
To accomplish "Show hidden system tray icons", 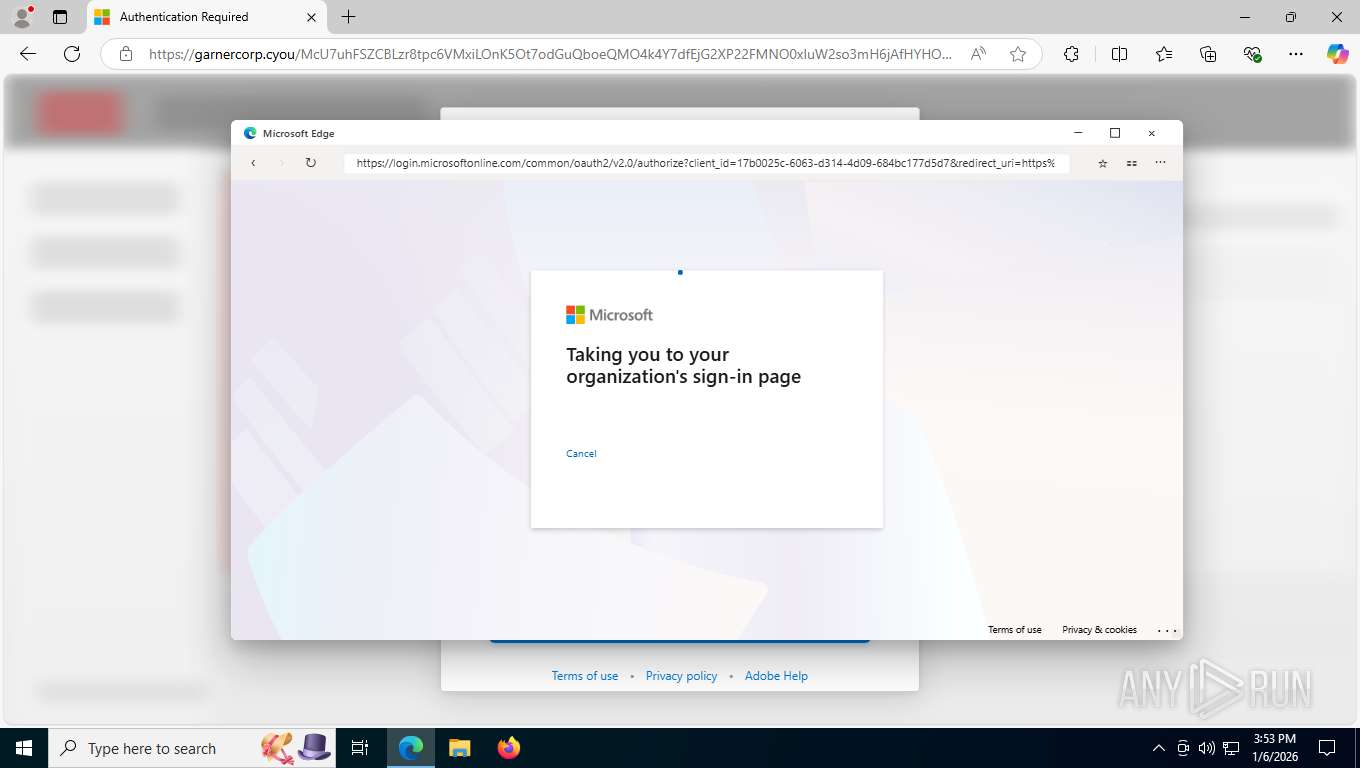I will point(1159,748).
